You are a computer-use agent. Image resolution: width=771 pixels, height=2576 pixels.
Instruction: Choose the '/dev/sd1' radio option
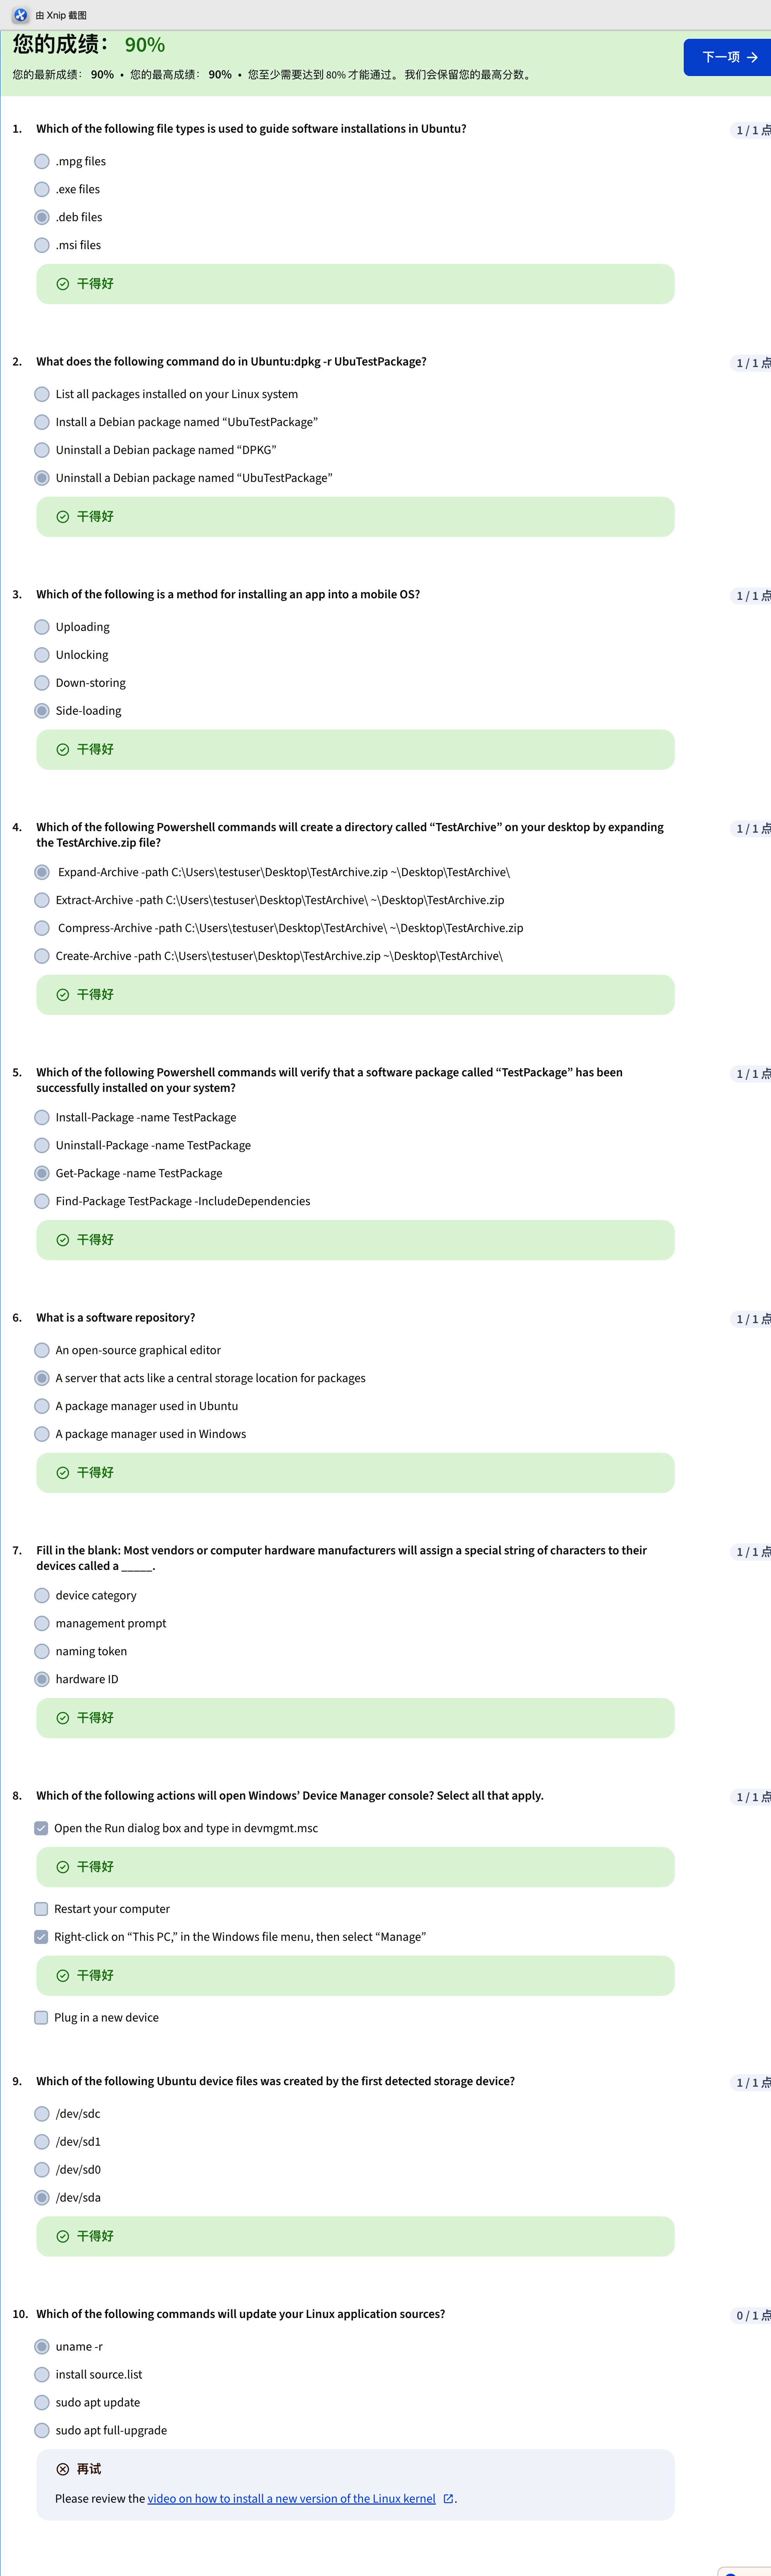click(42, 2141)
